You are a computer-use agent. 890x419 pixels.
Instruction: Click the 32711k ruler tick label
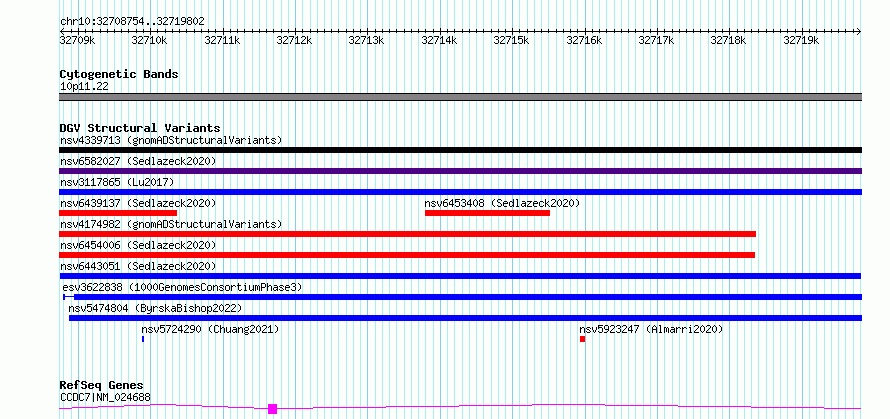click(222, 40)
